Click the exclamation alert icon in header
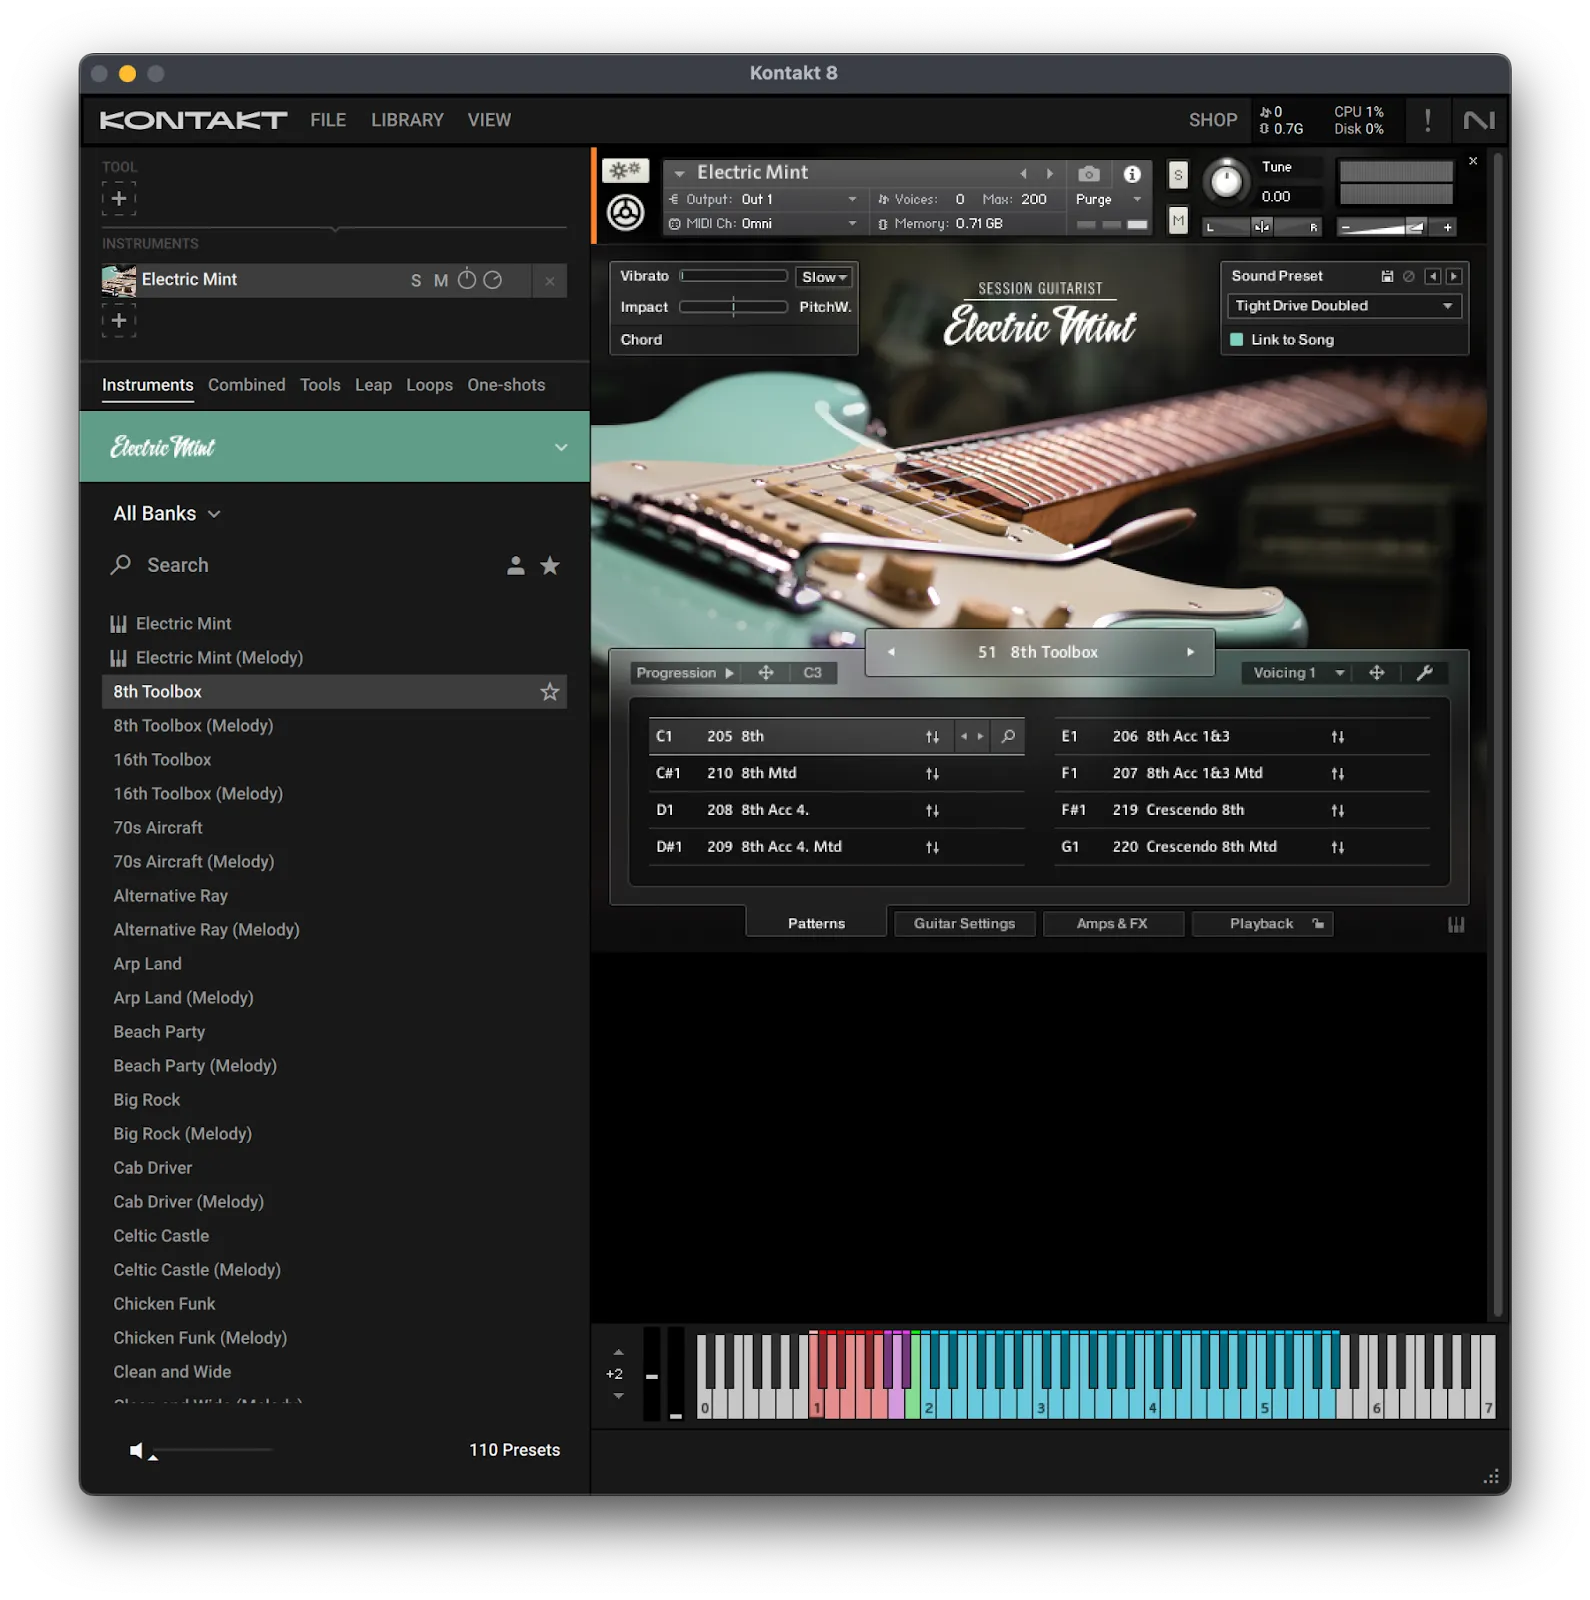The height and width of the screenshot is (1600, 1590). pyautogui.click(x=1427, y=120)
